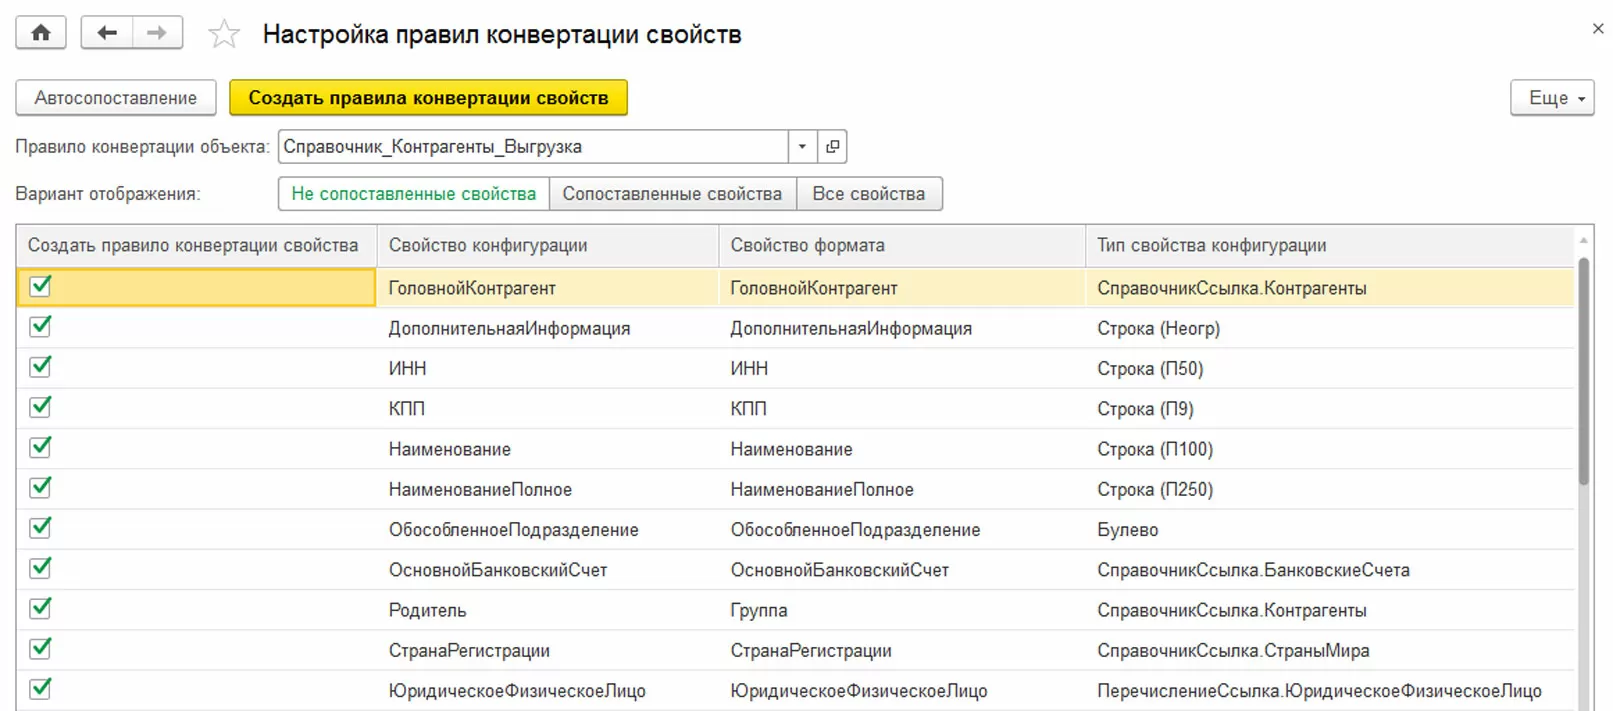Select the type cell reading Строка (Неогр)

(1330, 329)
